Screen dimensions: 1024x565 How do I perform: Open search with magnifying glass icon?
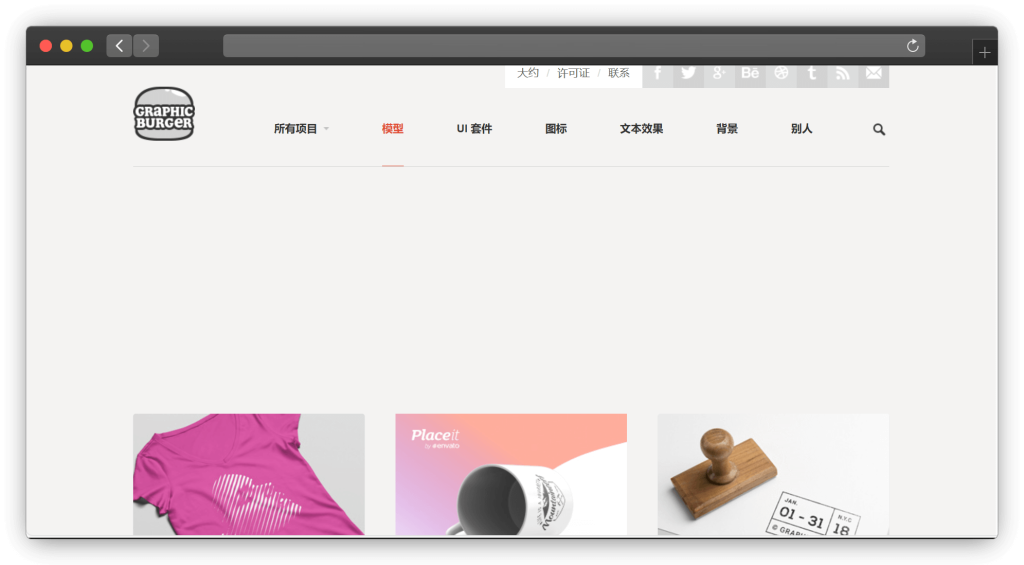click(879, 129)
